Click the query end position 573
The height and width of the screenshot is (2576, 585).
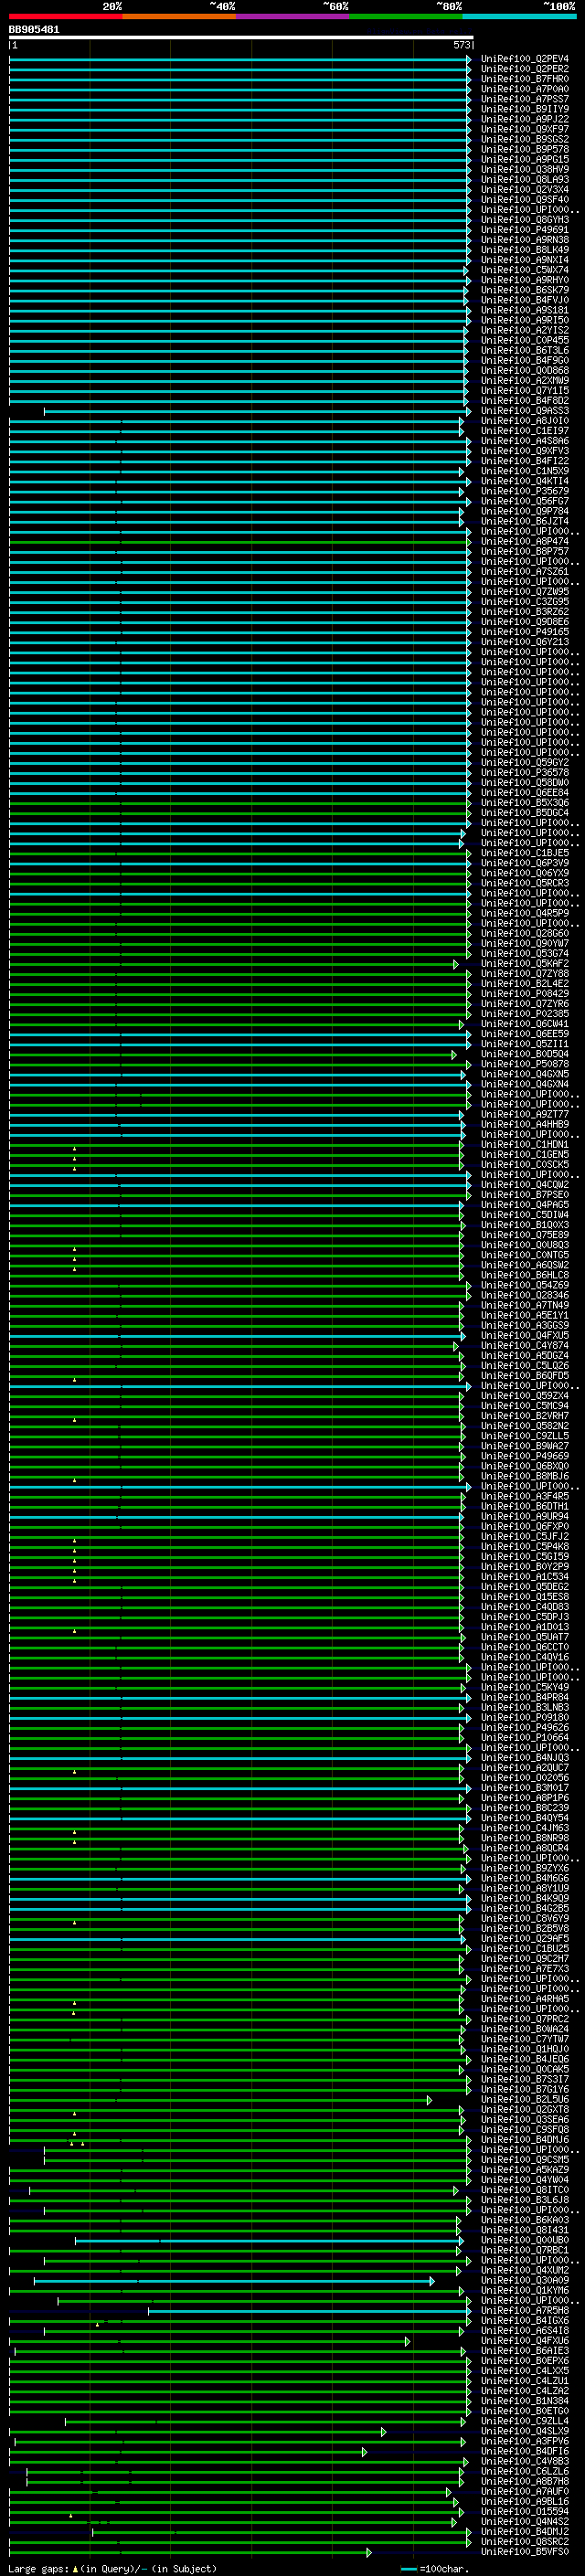point(461,46)
